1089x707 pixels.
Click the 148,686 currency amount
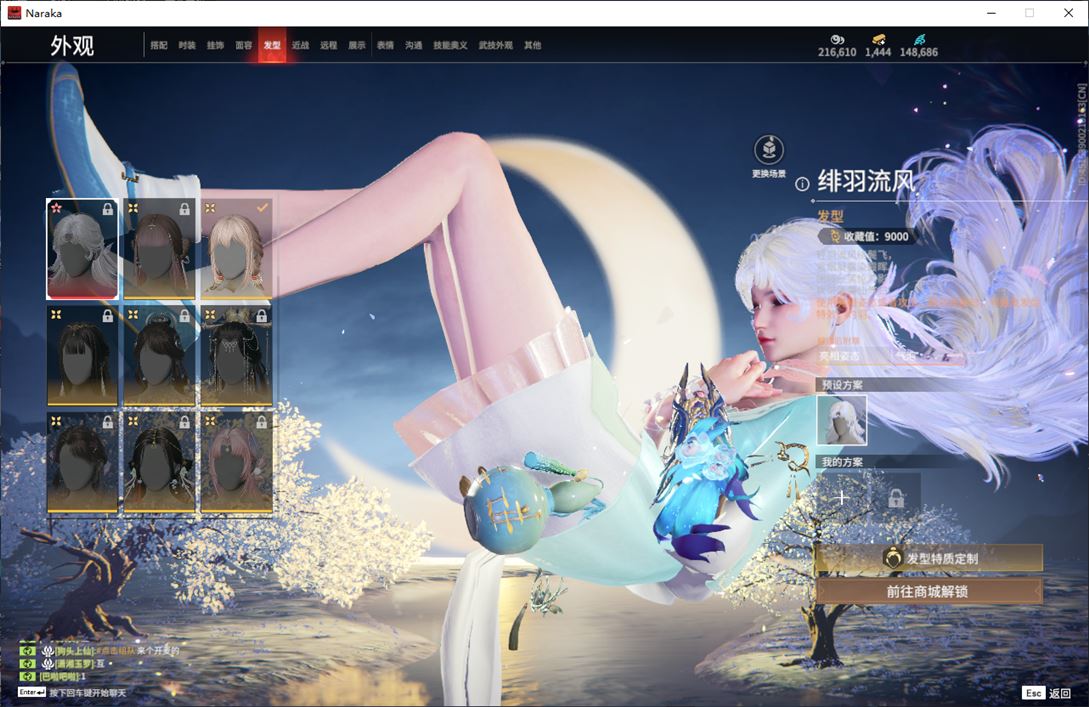tap(919, 52)
